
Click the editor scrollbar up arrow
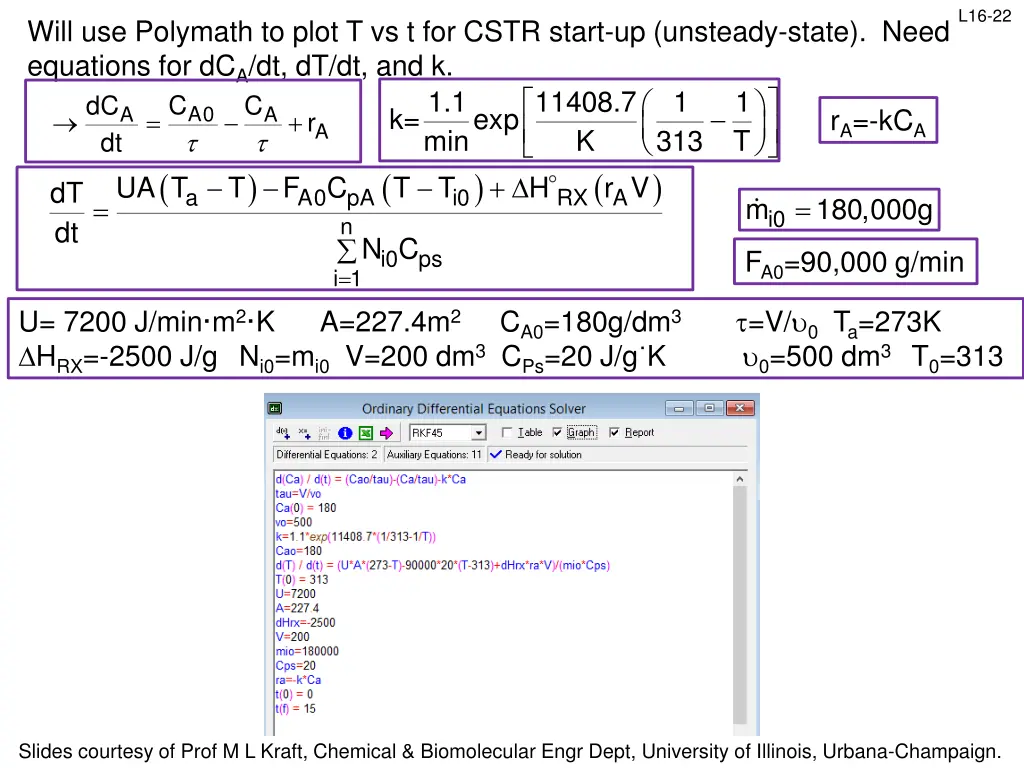pyautogui.click(x=739, y=479)
